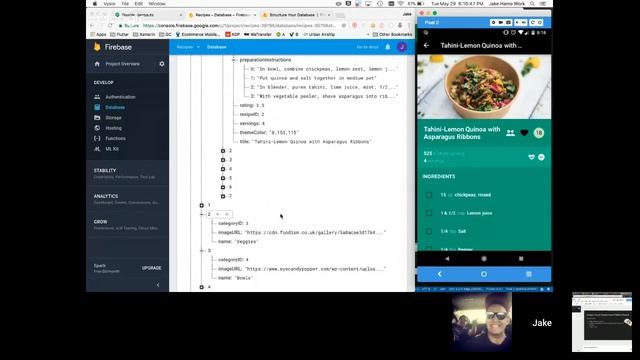Viewport: 640px width, 360px height.
Task: Open Functions section in sidebar
Action: point(115,138)
